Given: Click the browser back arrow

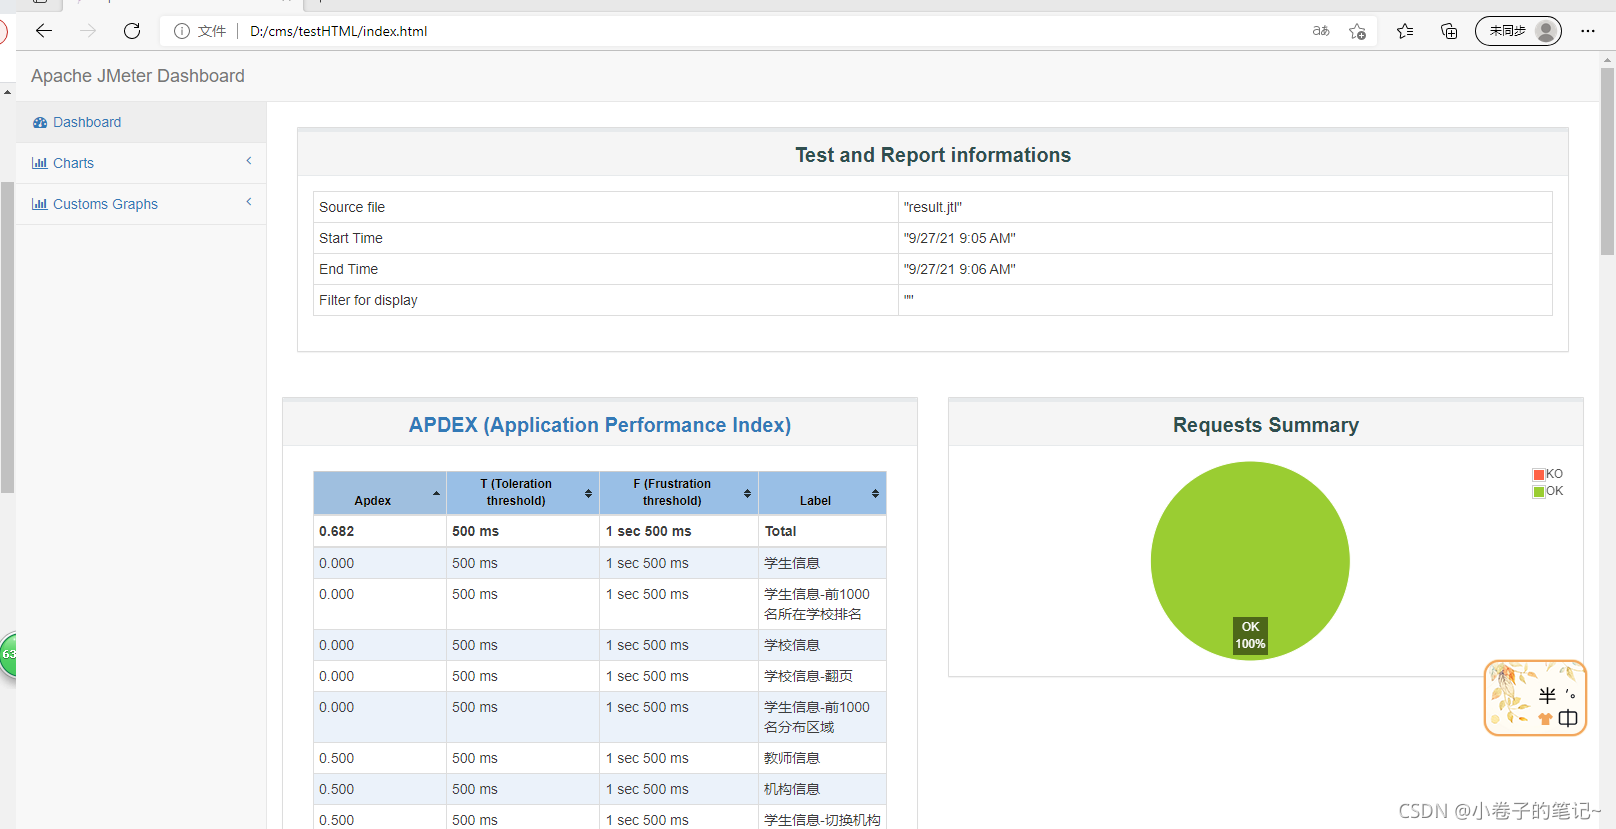Looking at the screenshot, I should (44, 31).
